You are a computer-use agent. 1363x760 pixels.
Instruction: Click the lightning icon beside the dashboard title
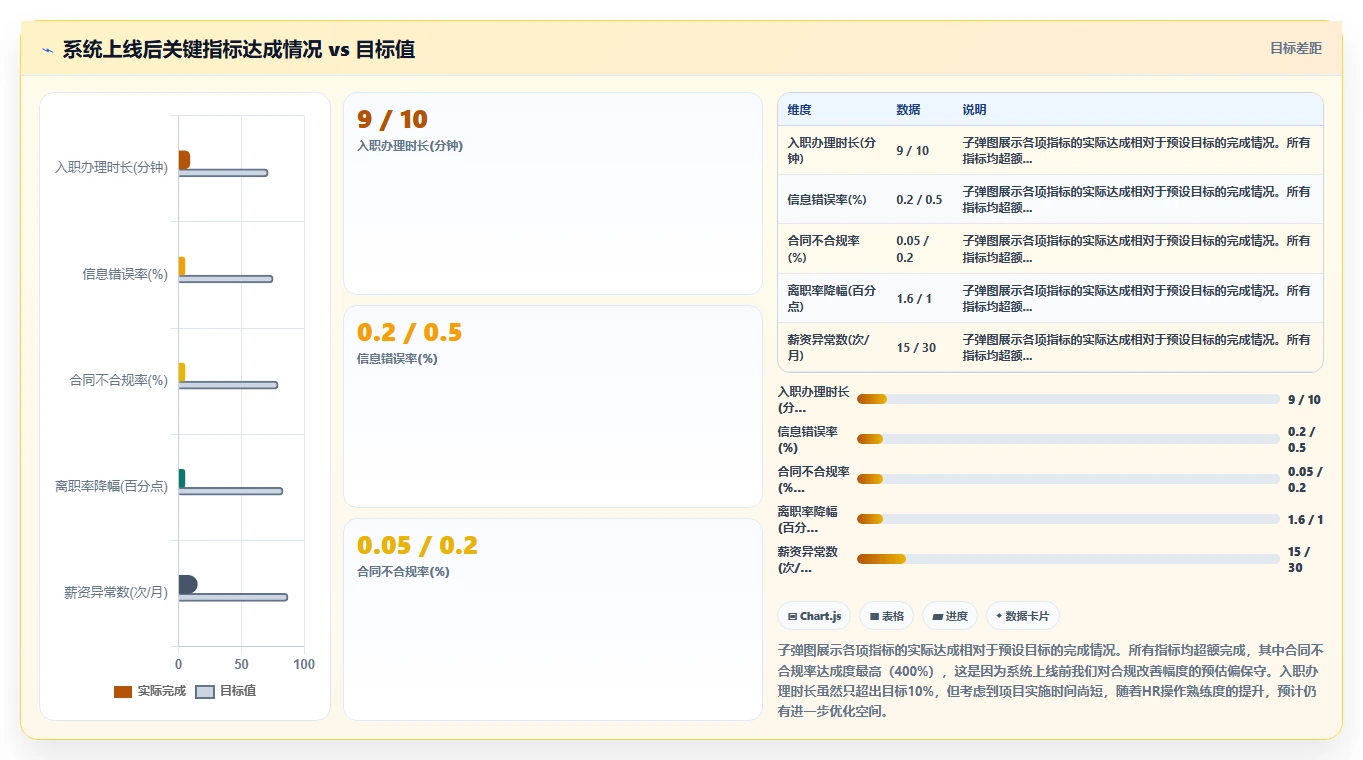coord(48,50)
